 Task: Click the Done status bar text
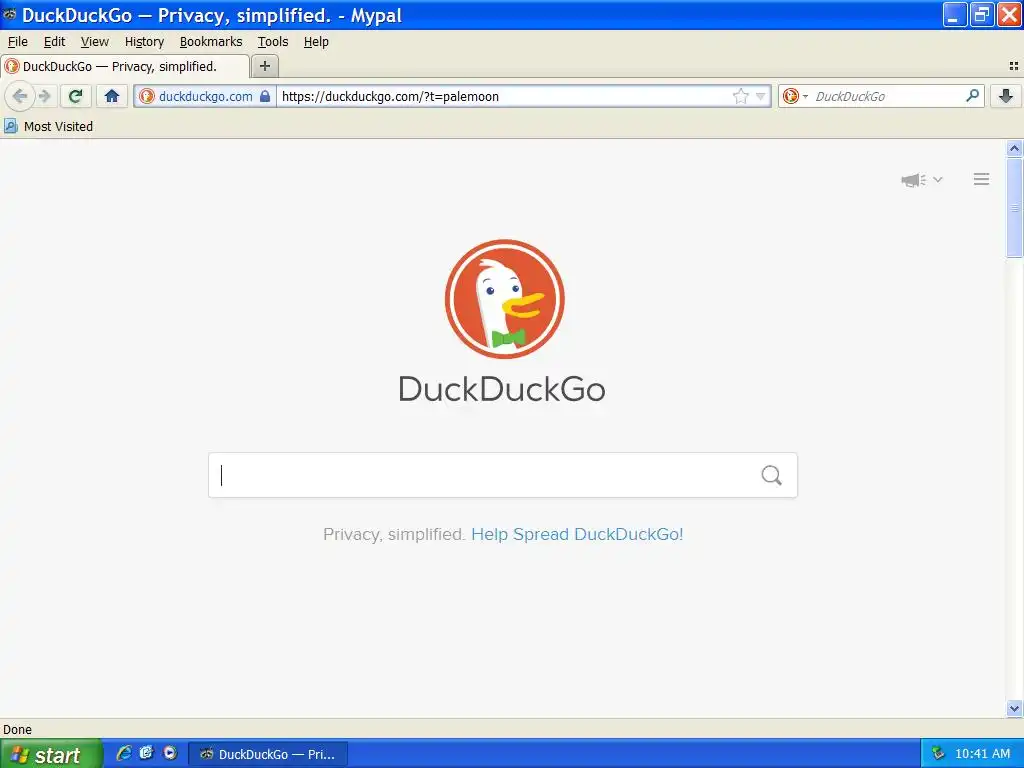17,729
